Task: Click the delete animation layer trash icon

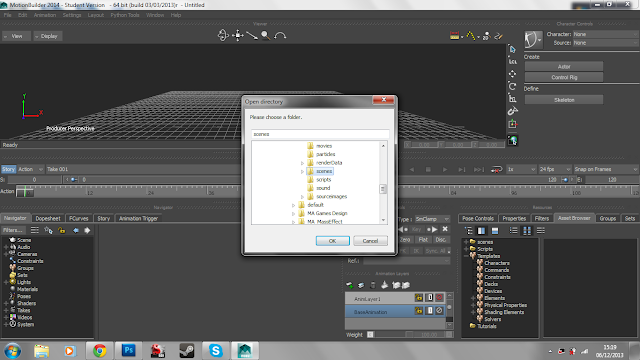Action: pyautogui.click(x=373, y=285)
